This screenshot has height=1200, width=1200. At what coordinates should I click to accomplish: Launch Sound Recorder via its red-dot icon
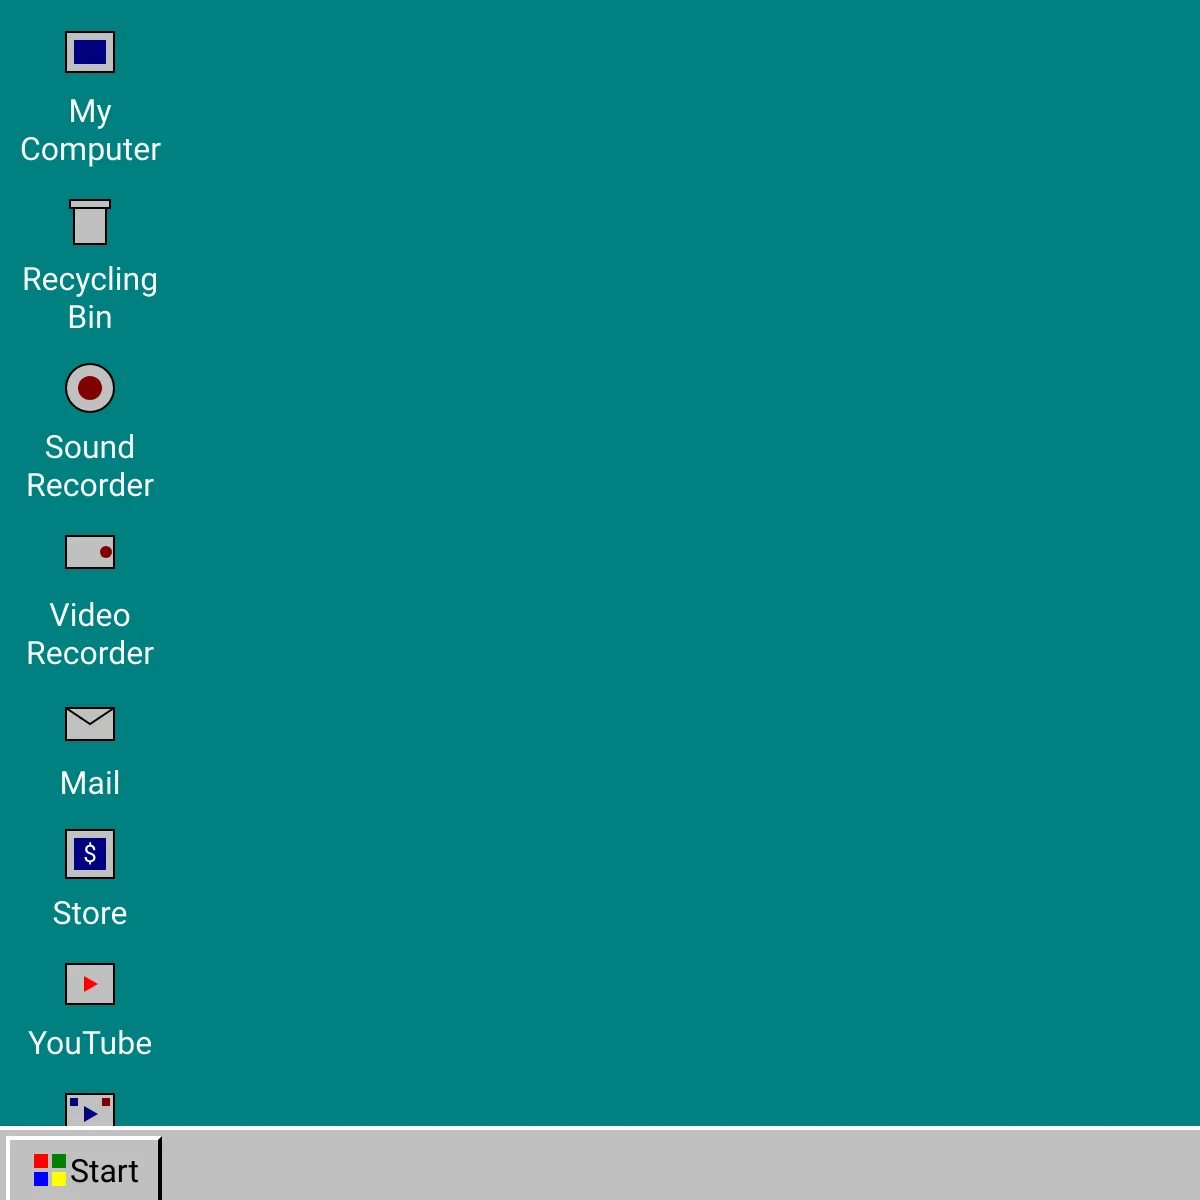(90, 388)
